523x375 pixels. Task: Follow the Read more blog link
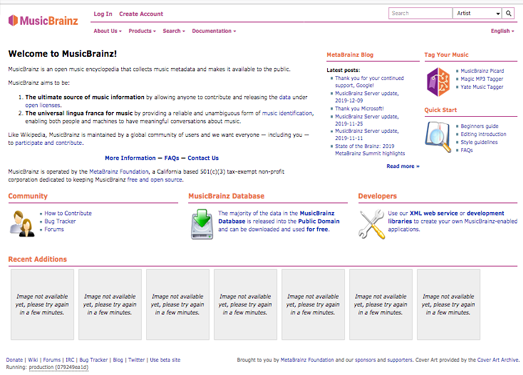click(x=403, y=166)
